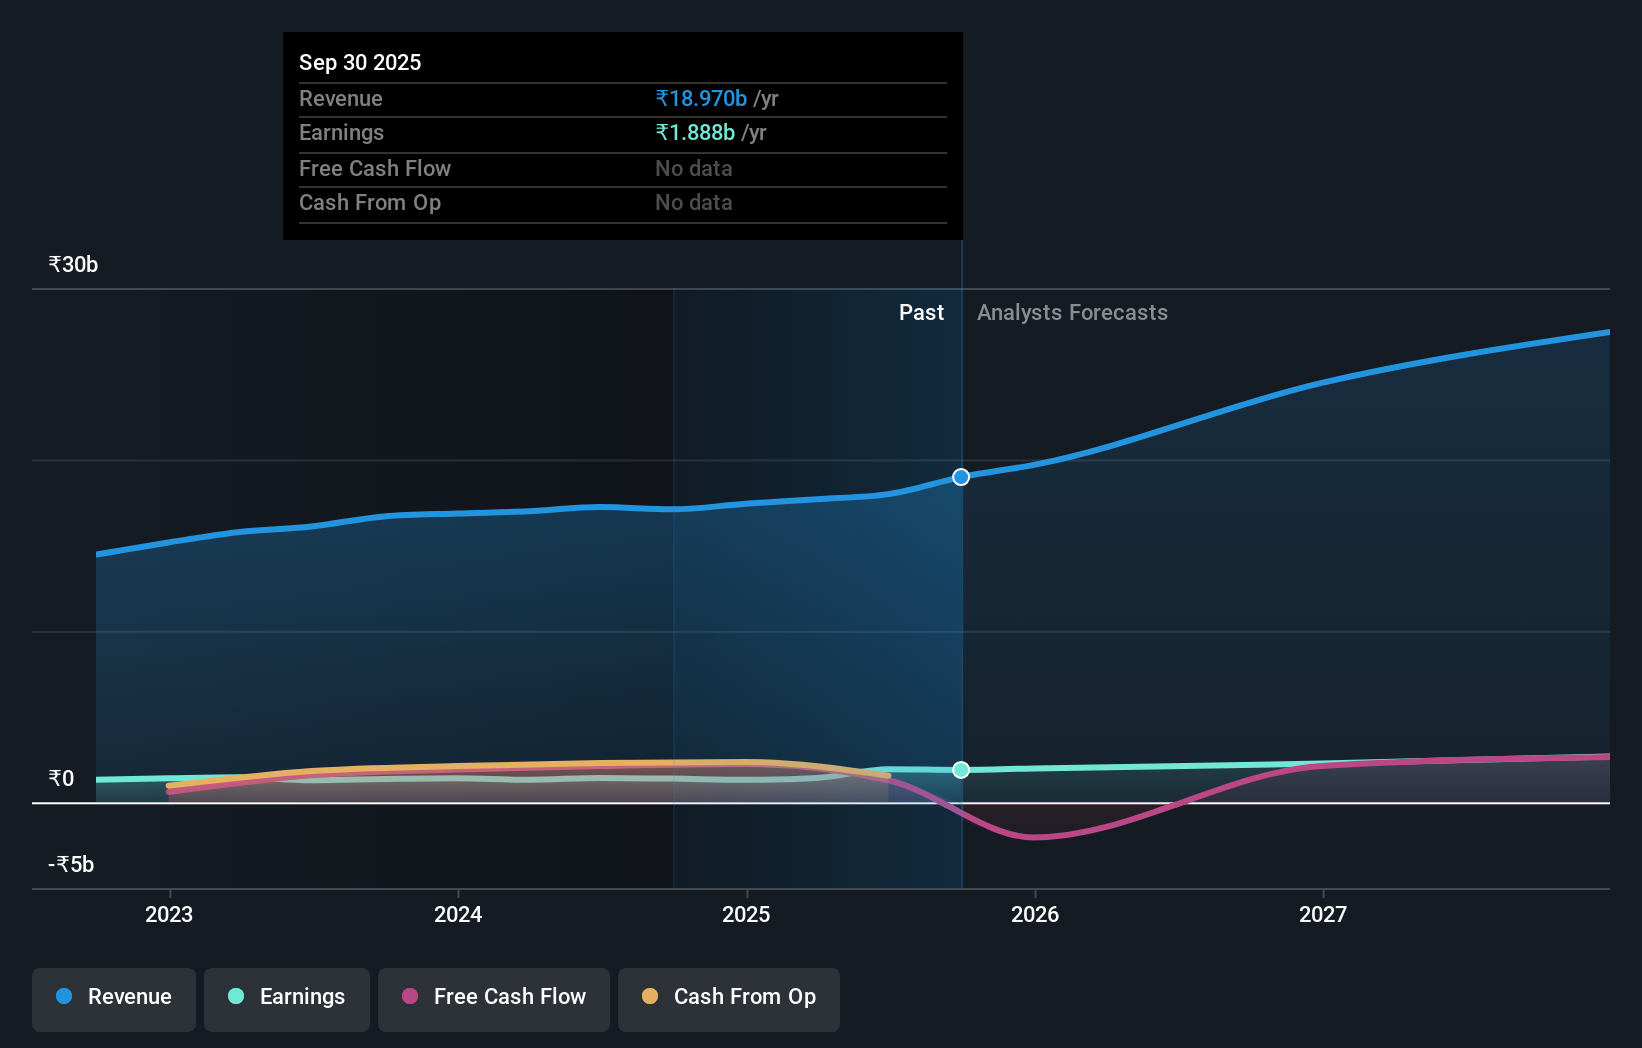Click the 2023 x-axis label

click(169, 914)
